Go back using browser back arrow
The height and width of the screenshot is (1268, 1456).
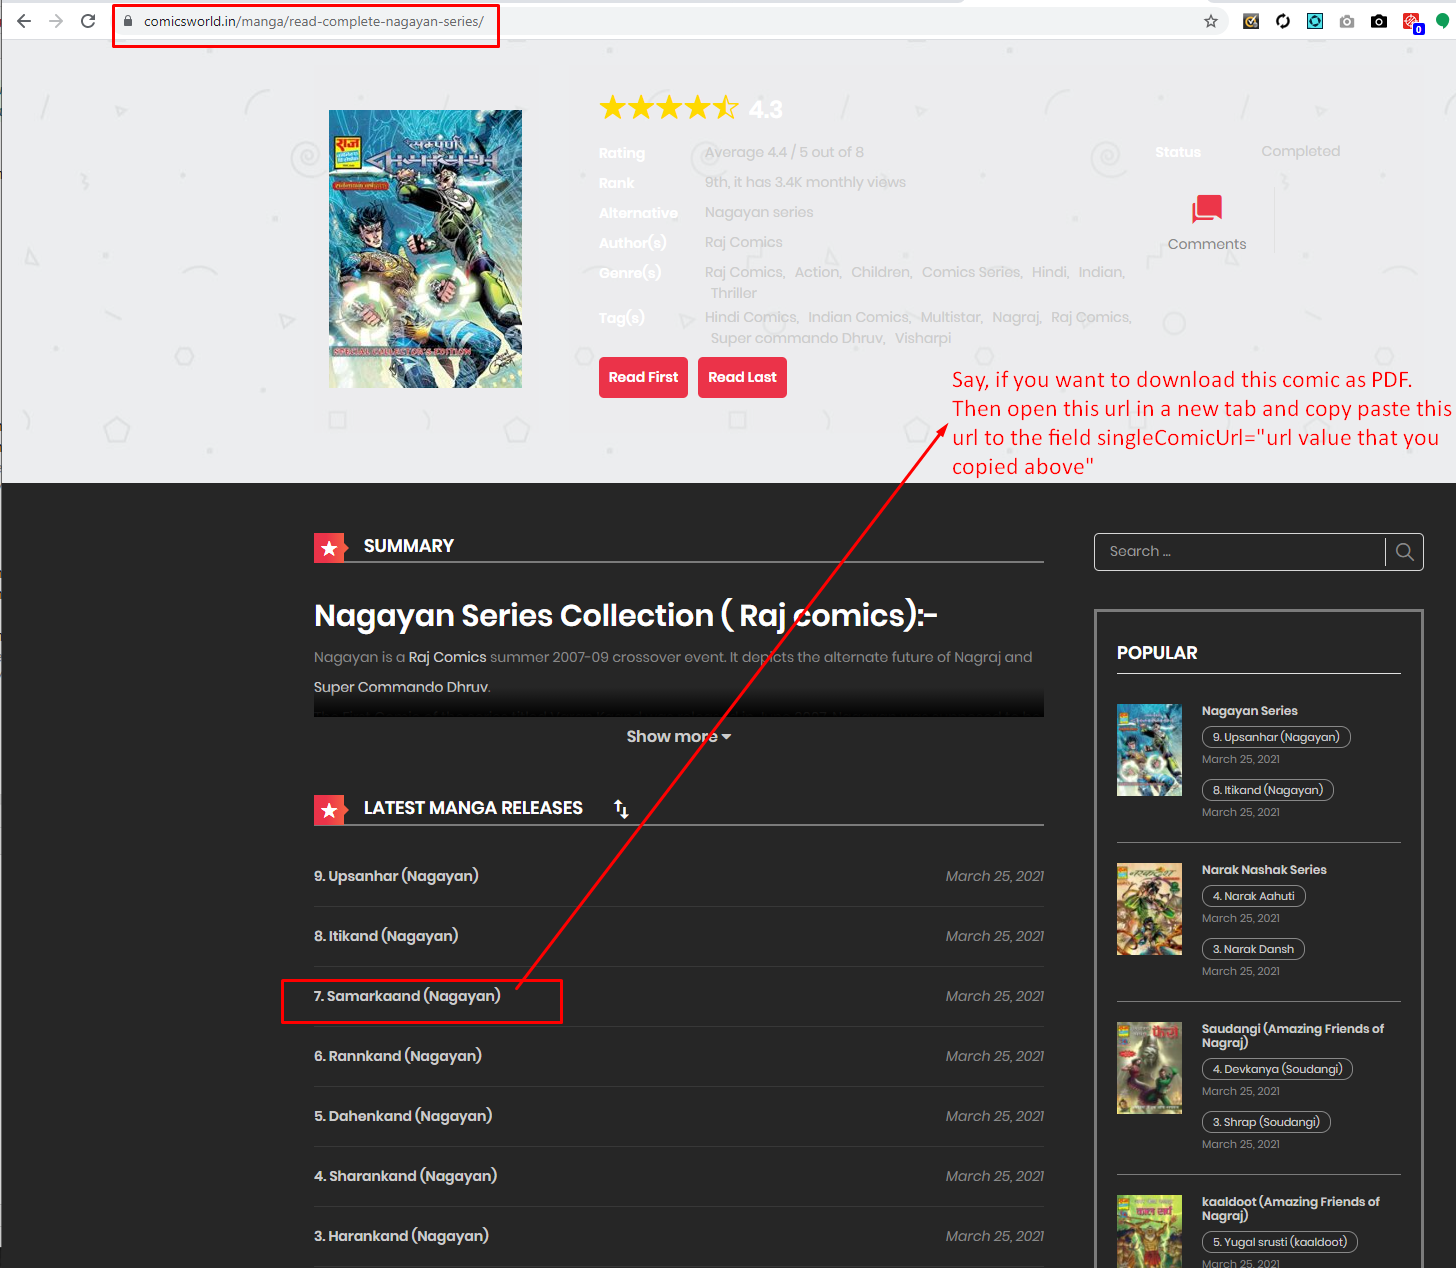(x=24, y=21)
